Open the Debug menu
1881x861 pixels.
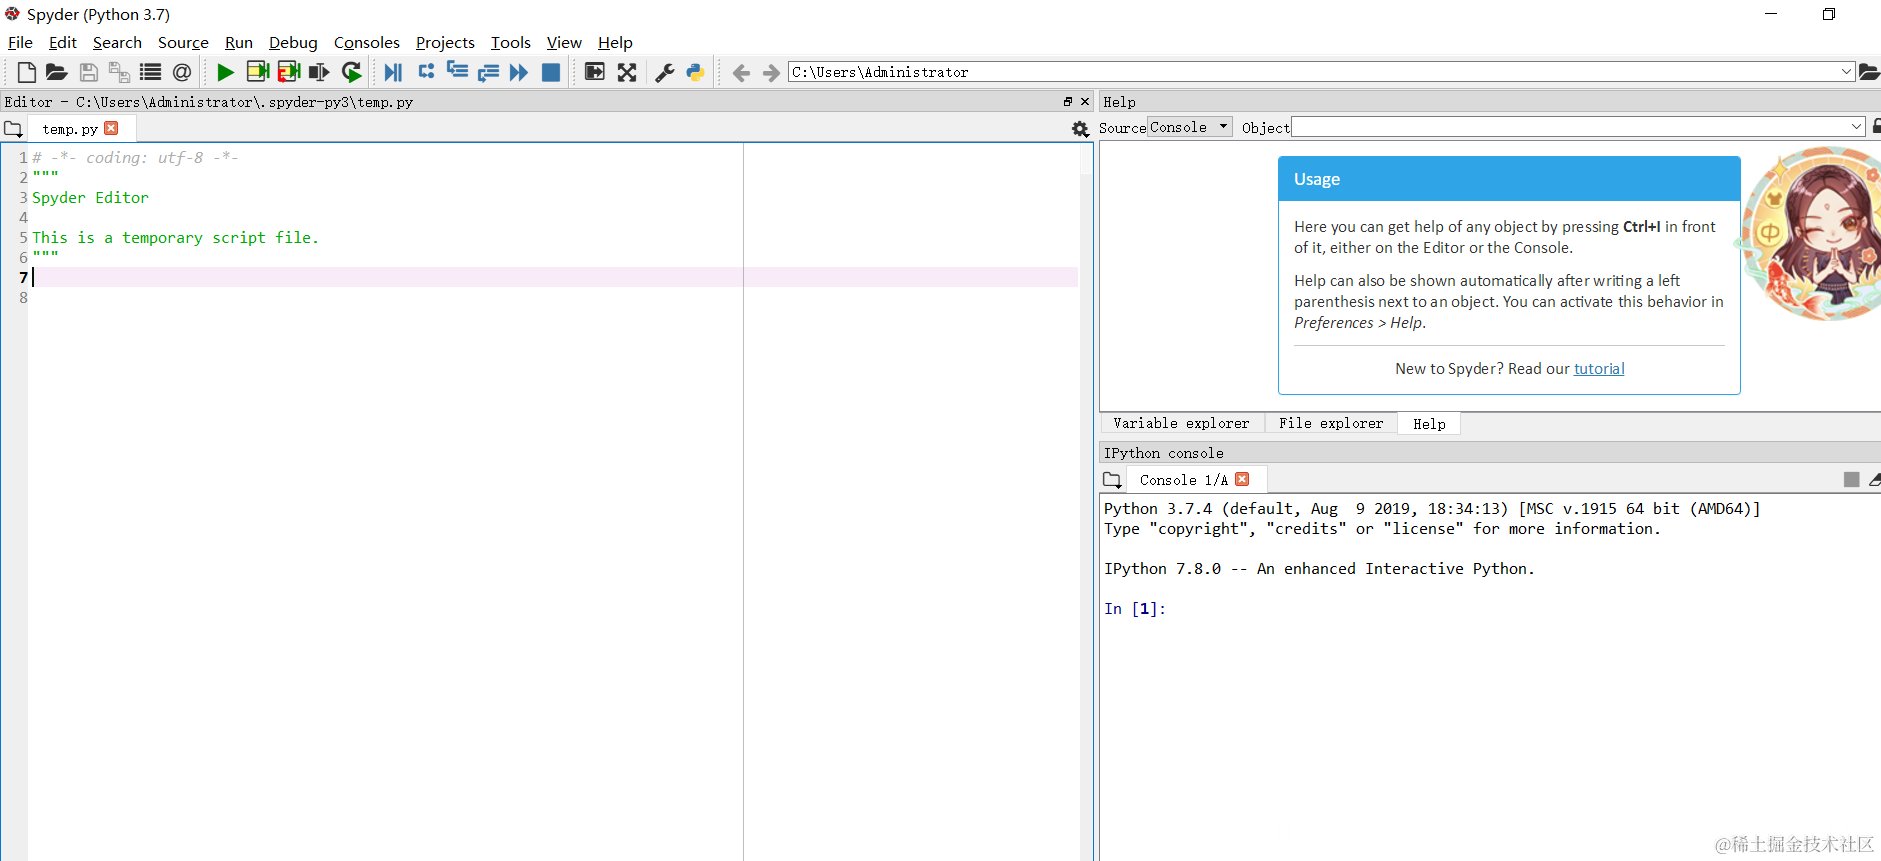tap(293, 42)
